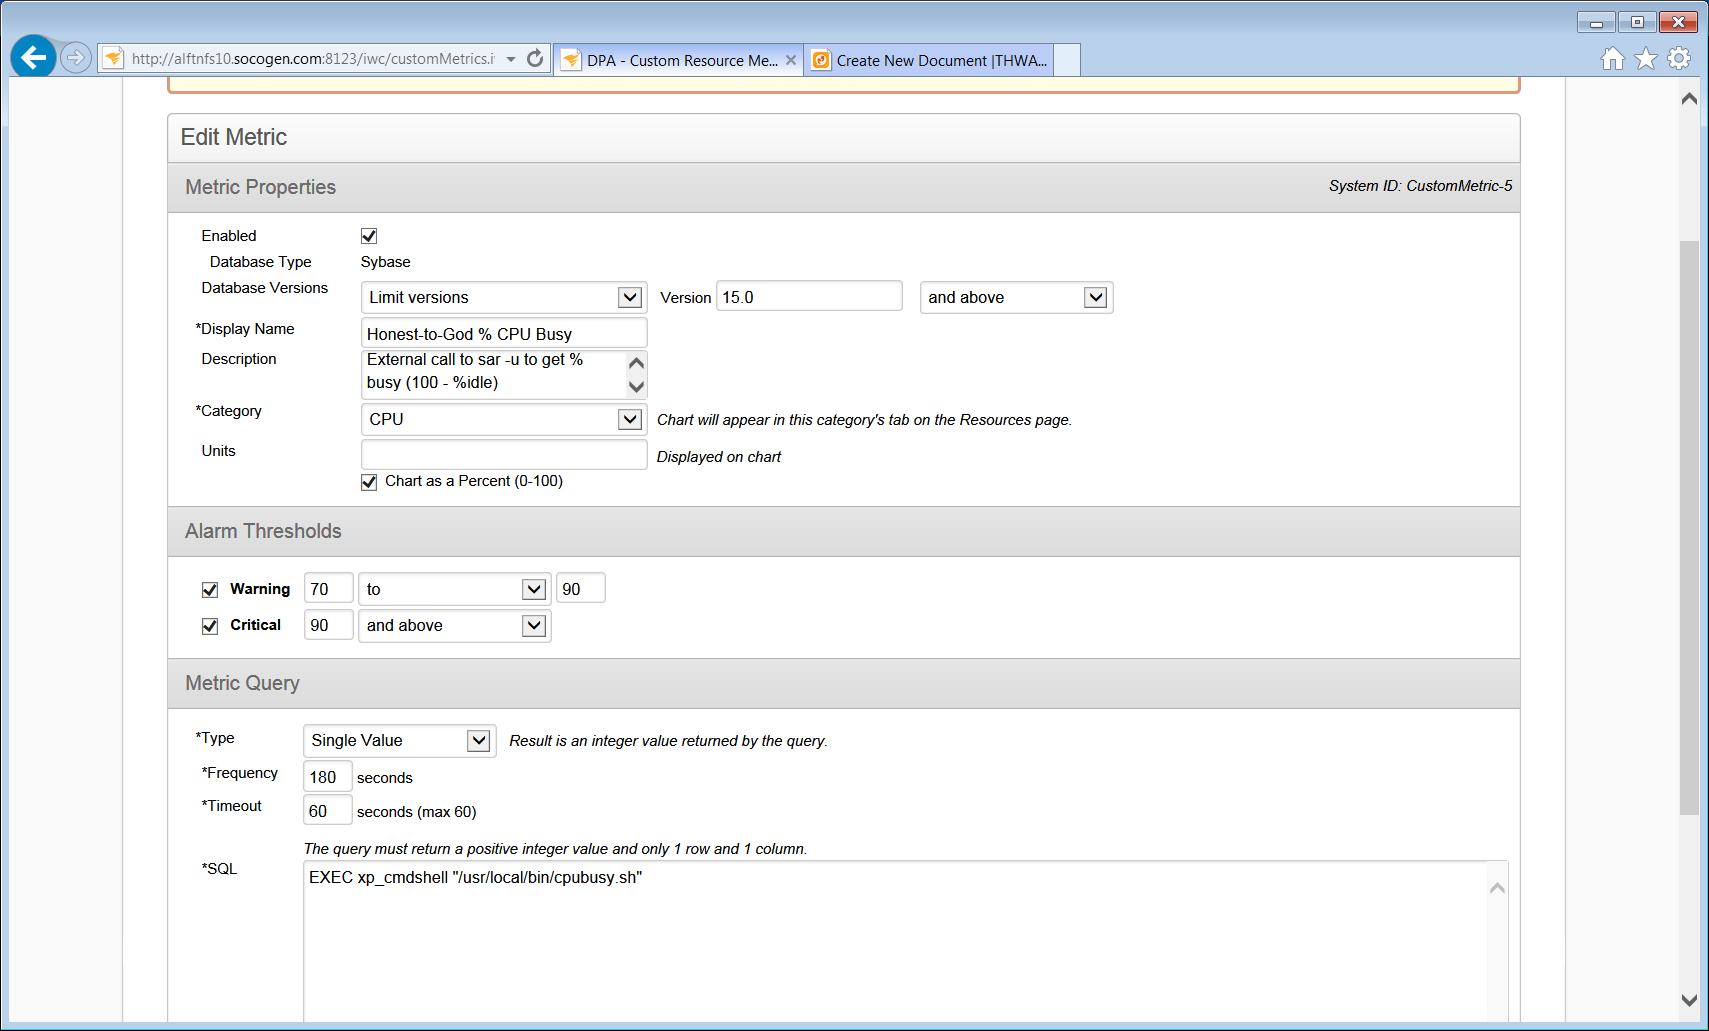Open the Type Single Value dropdown
Image resolution: width=1709 pixels, height=1031 pixels.
(399, 740)
